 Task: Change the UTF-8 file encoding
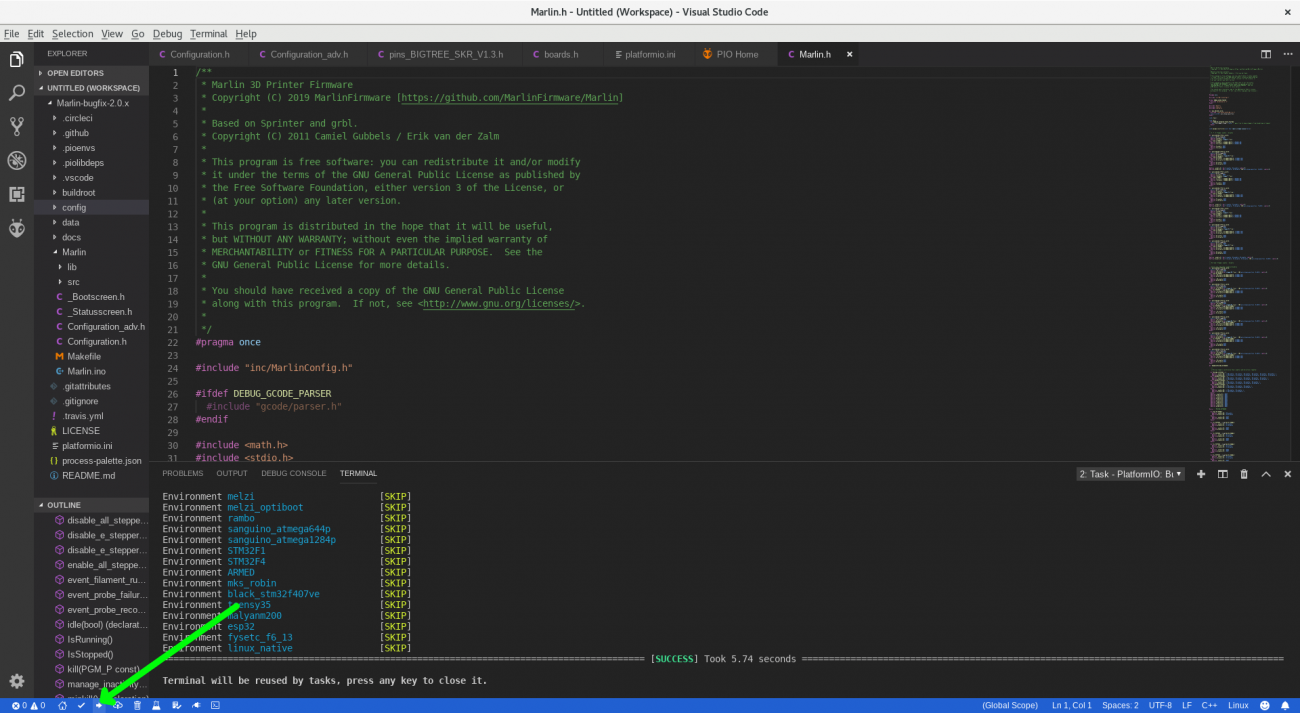1160,705
